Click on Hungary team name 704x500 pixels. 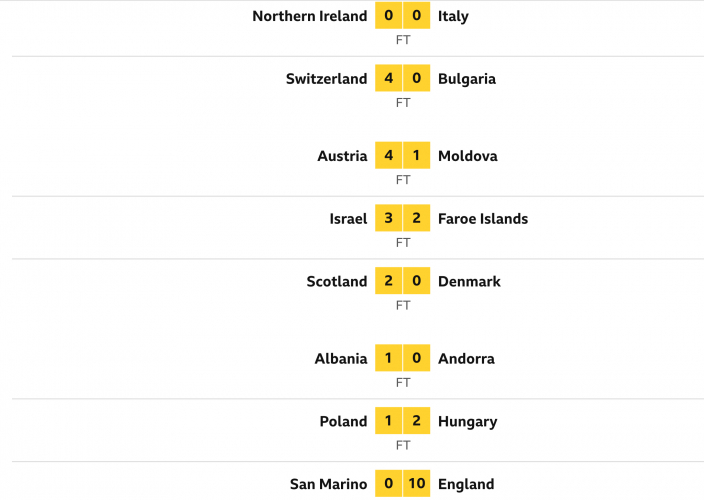tap(467, 422)
